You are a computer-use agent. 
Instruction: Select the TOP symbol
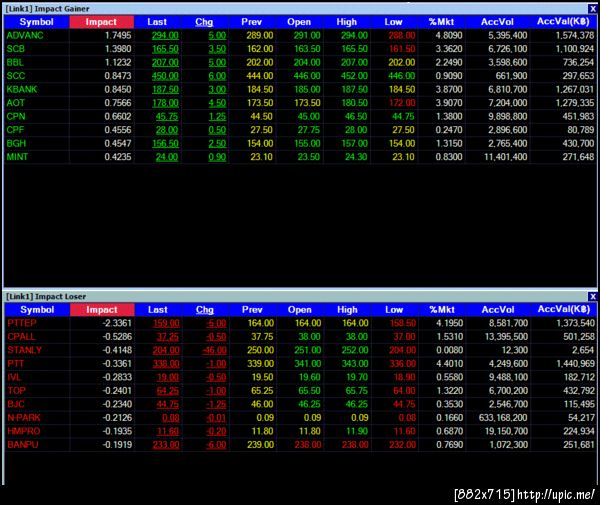coord(16,391)
